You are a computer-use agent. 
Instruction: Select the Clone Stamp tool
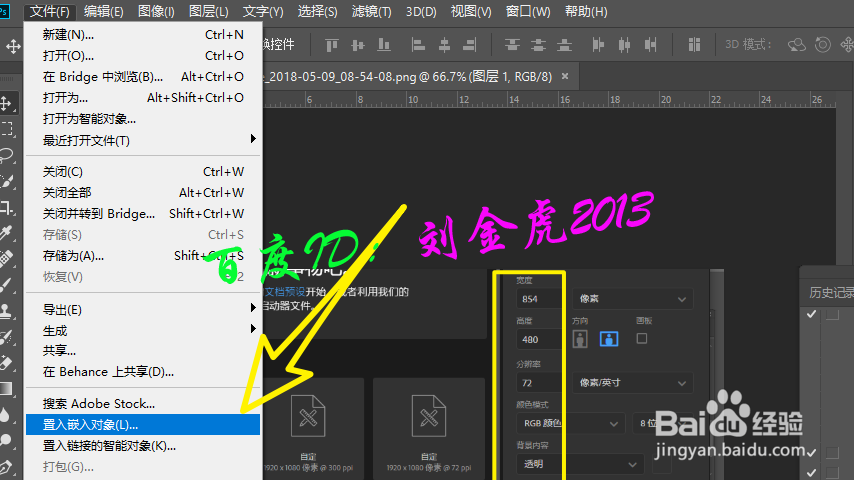(x=7, y=311)
